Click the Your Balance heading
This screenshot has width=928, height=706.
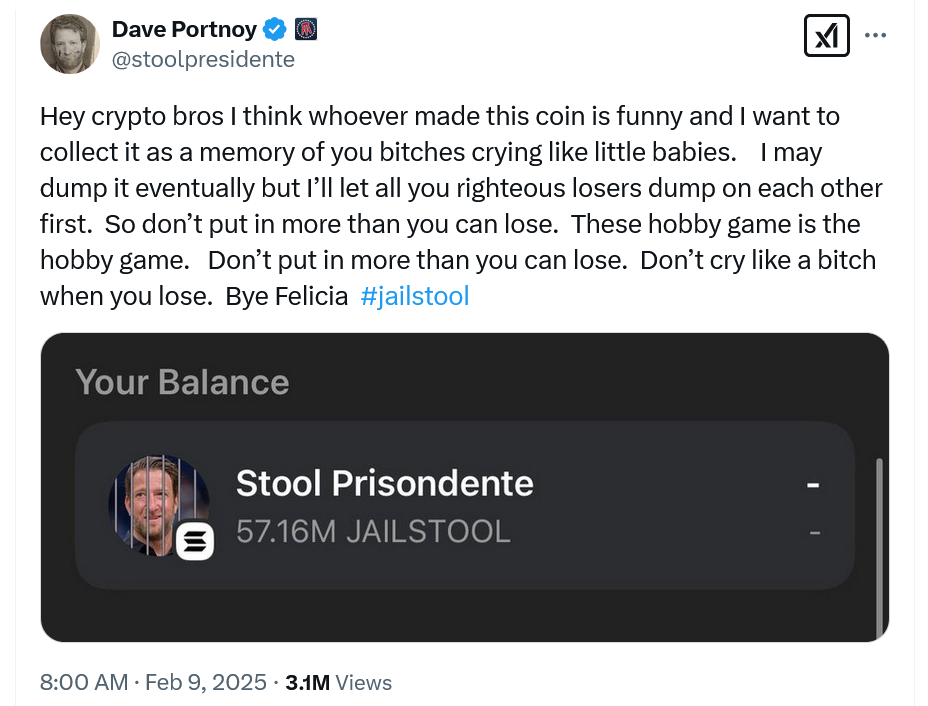(182, 382)
